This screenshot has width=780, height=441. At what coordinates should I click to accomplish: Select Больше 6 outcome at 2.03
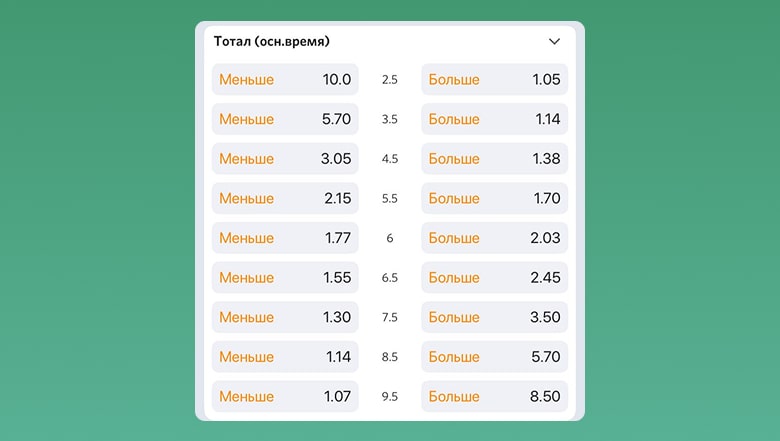(x=494, y=238)
